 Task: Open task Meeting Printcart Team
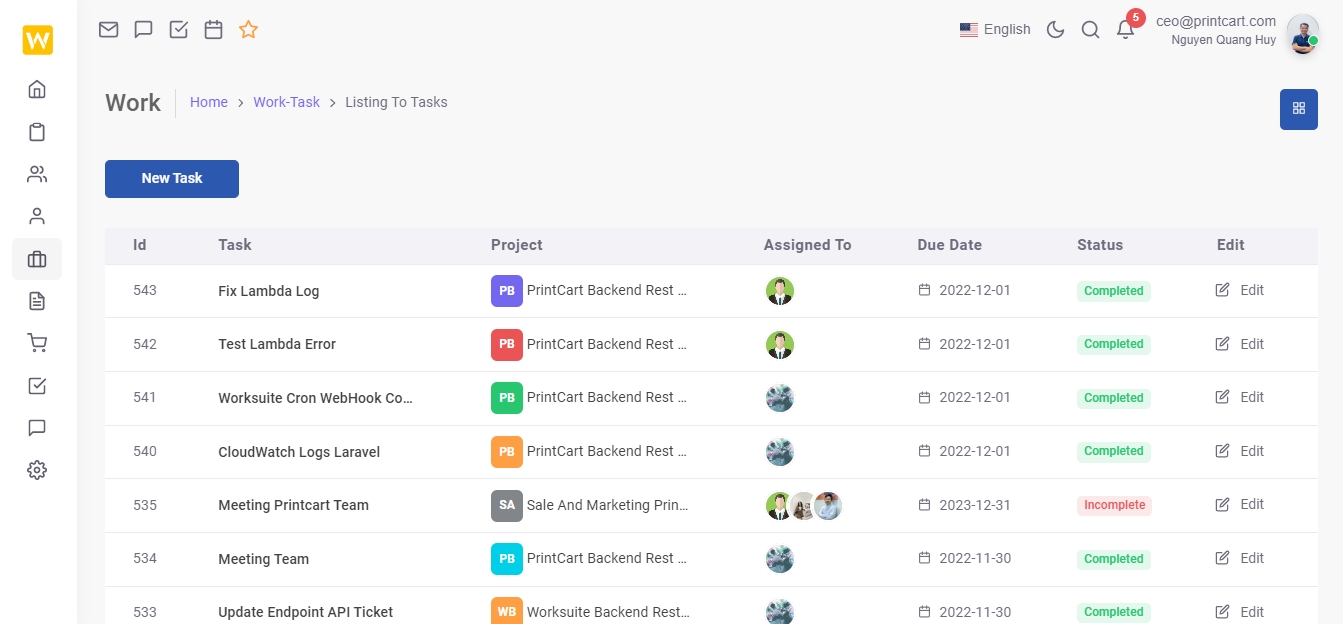tap(293, 505)
